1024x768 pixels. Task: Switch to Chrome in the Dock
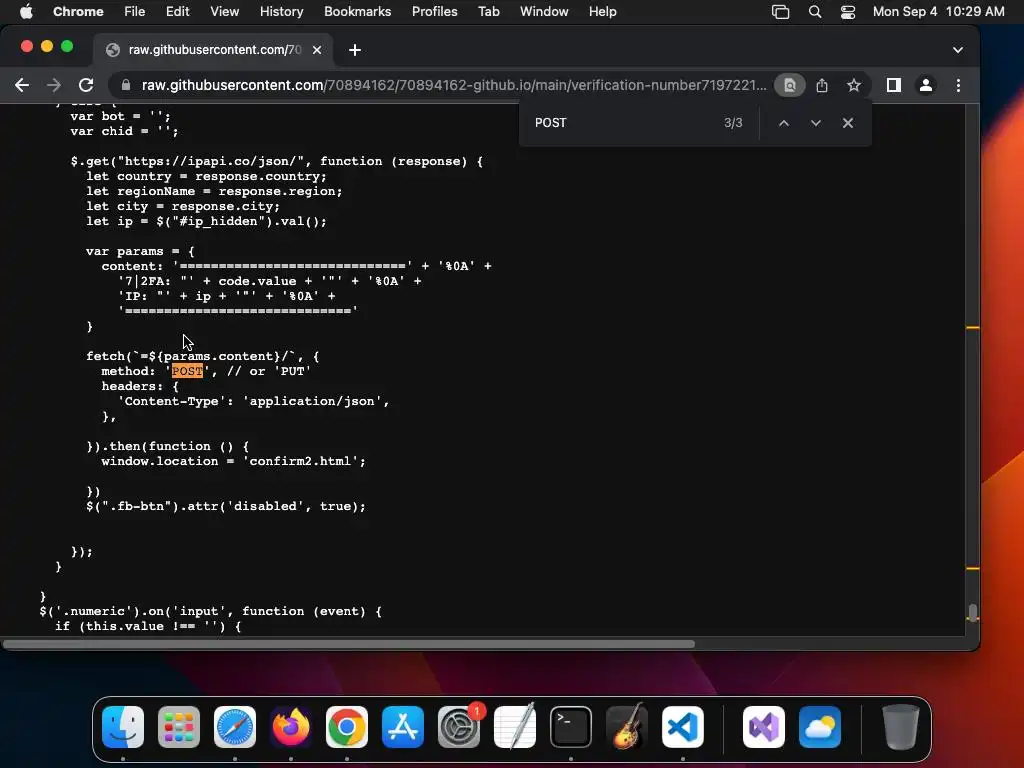(347, 727)
